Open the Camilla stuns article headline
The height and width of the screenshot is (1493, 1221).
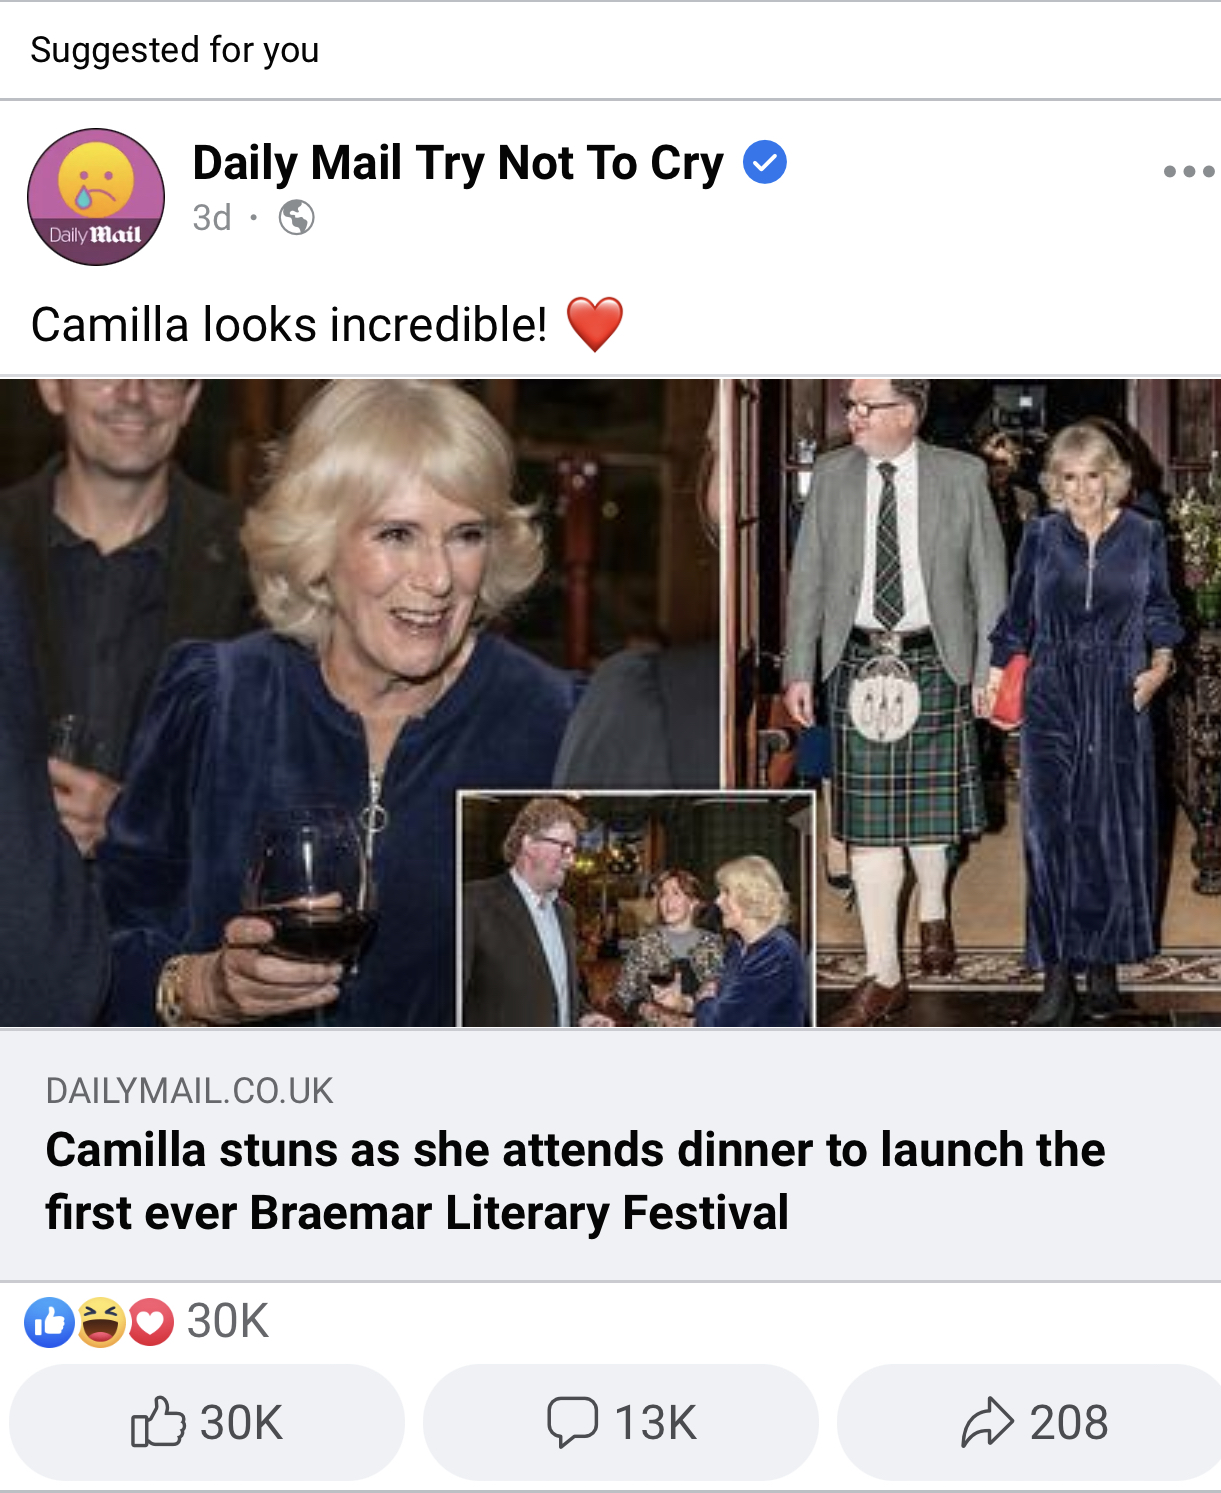pyautogui.click(x=575, y=1181)
